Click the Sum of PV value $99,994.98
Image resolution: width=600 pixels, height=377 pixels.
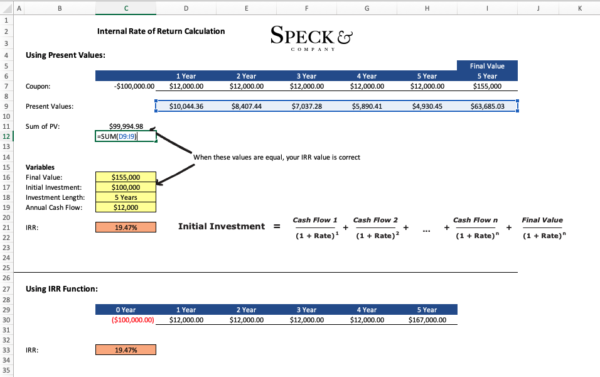pyautogui.click(x=126, y=126)
